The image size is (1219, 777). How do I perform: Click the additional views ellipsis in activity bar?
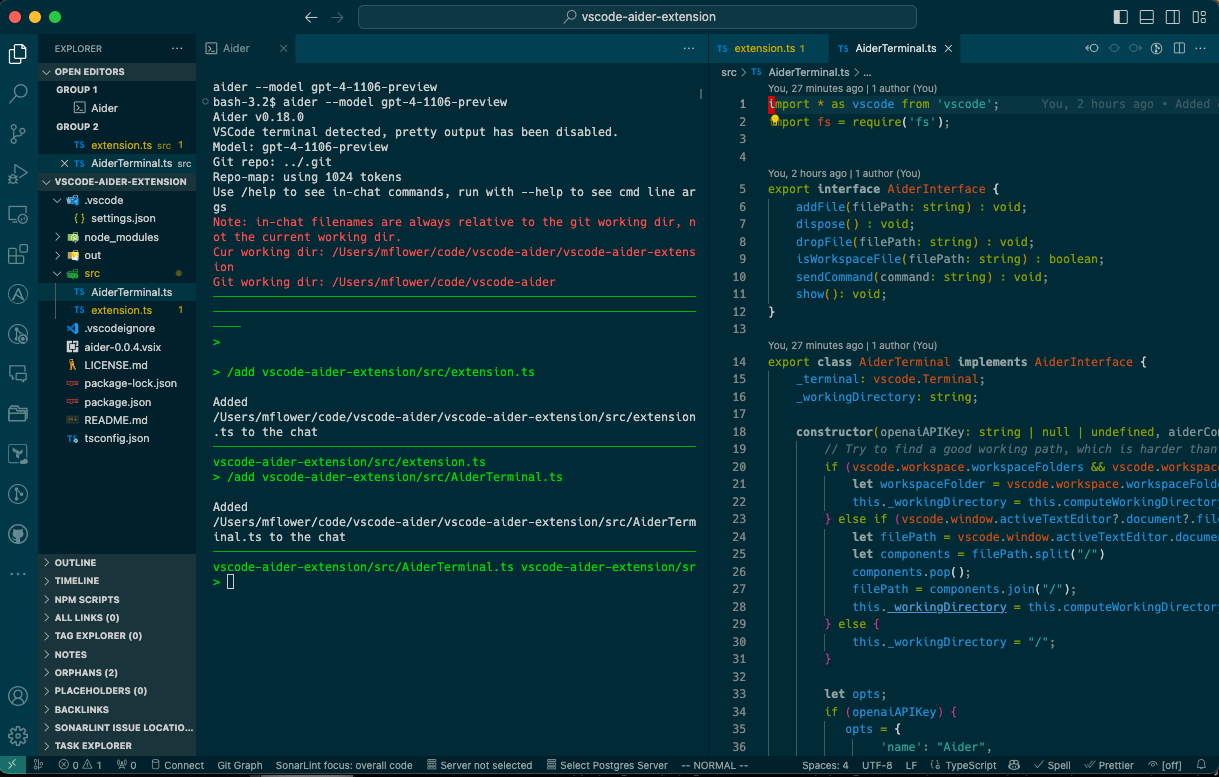[x=18, y=574]
